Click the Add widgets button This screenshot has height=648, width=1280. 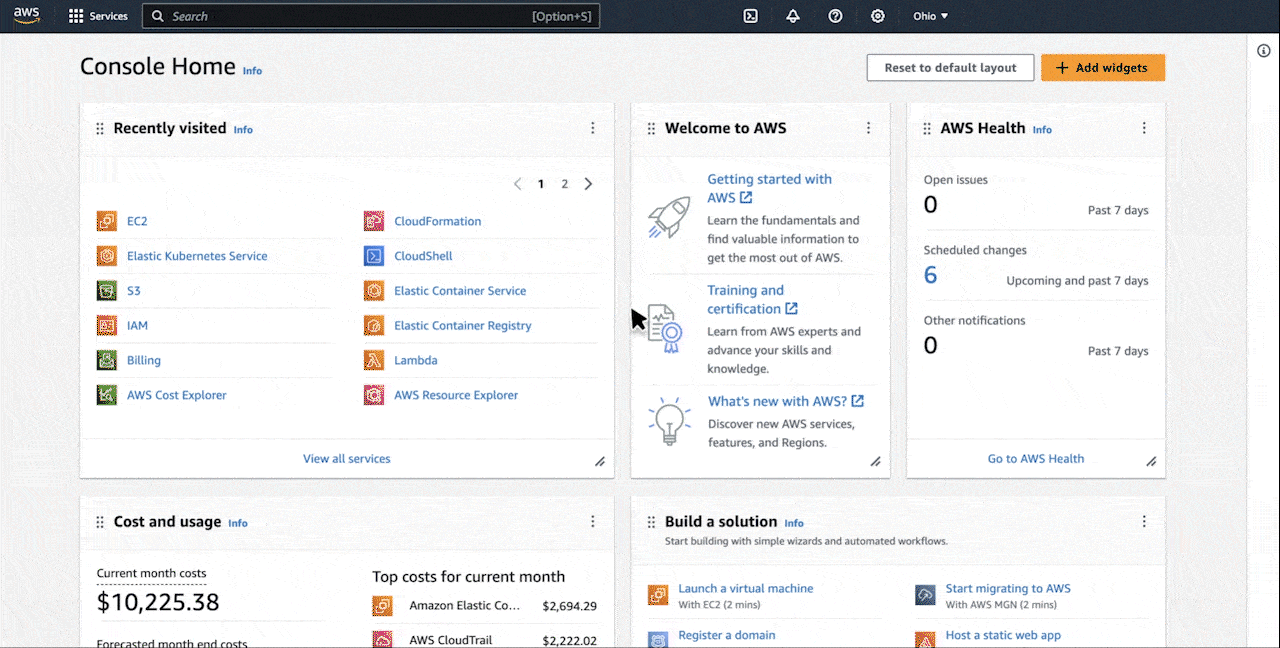click(x=1103, y=68)
